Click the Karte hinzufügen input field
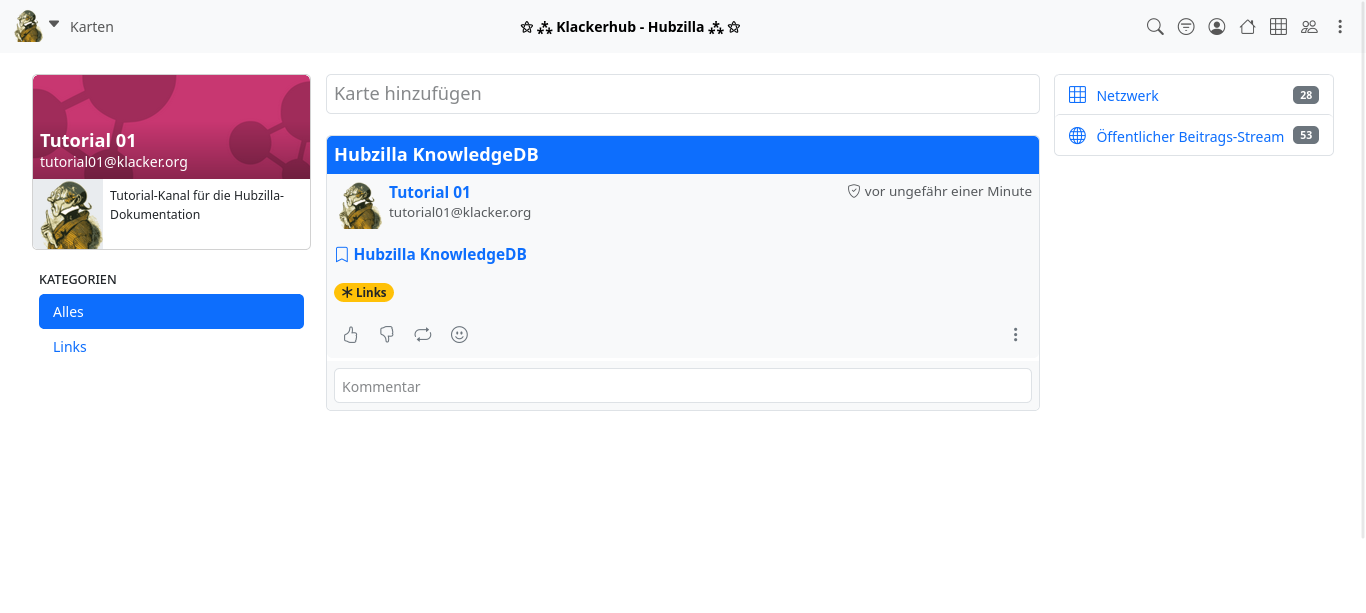The width and height of the screenshot is (1366, 613). [682, 94]
